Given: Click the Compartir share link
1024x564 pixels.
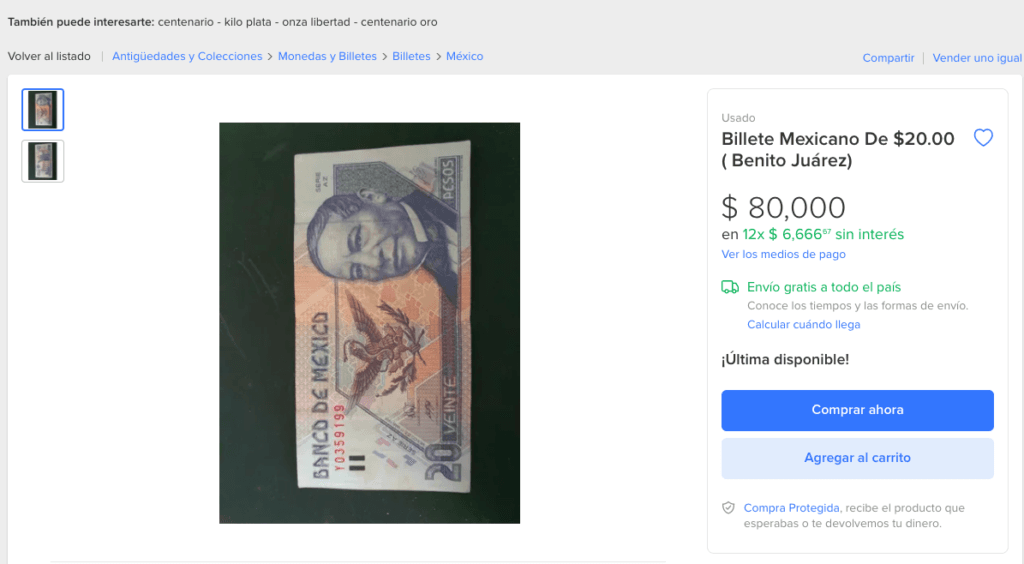Looking at the screenshot, I should [x=888, y=58].
